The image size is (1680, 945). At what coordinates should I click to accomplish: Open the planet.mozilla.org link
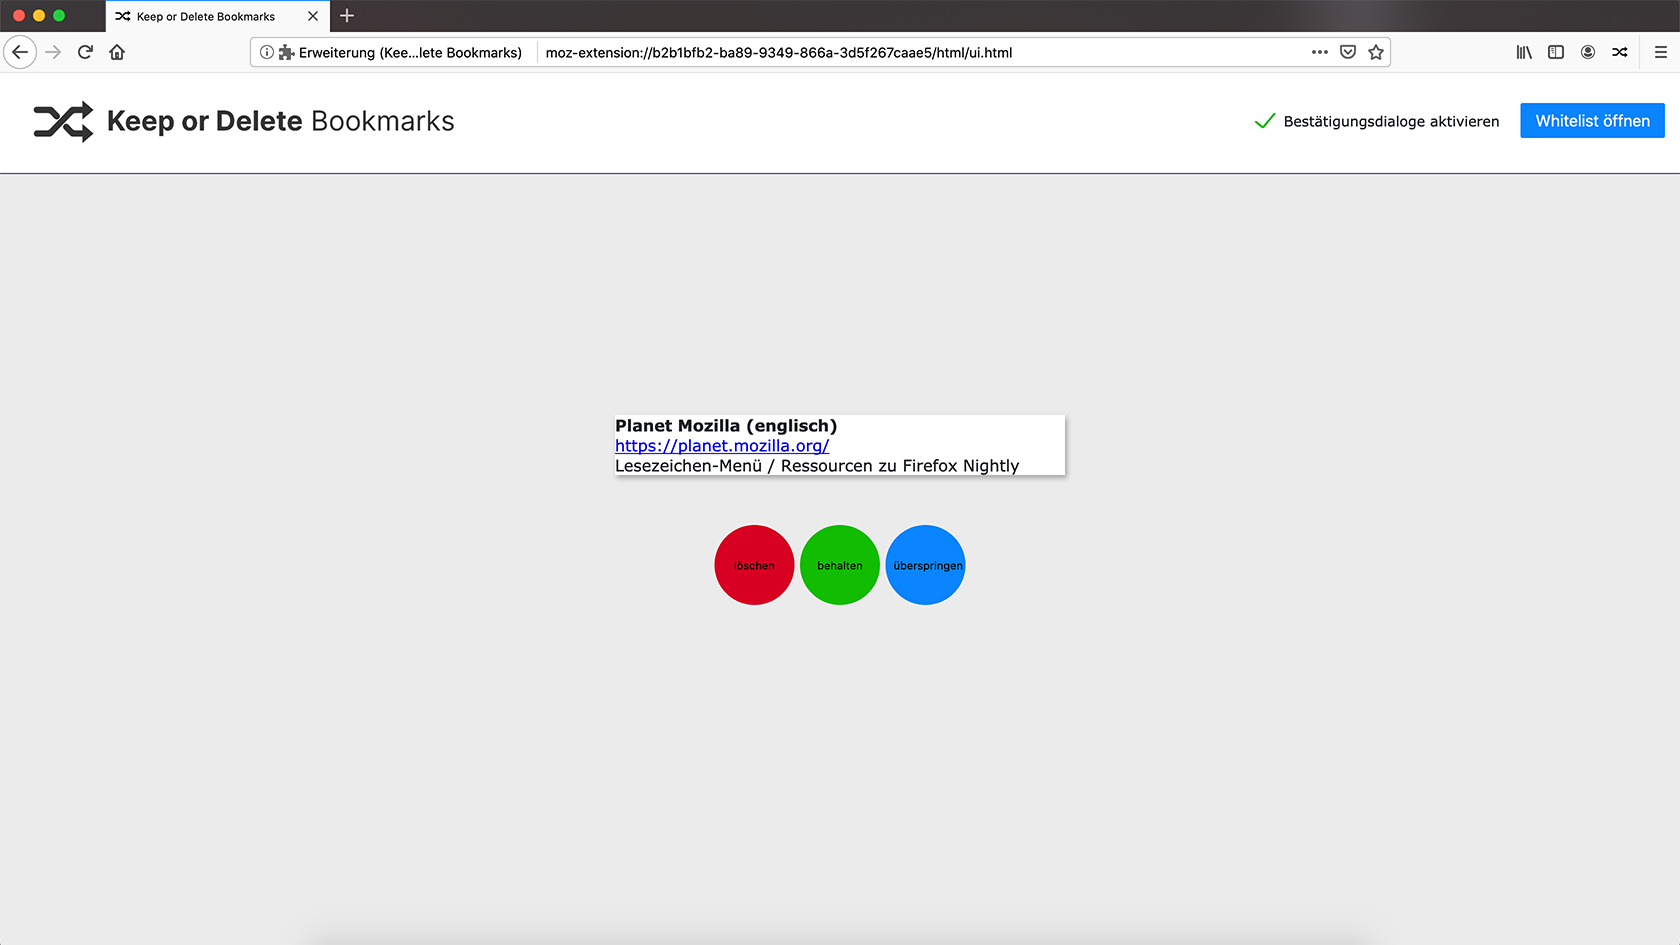722,446
